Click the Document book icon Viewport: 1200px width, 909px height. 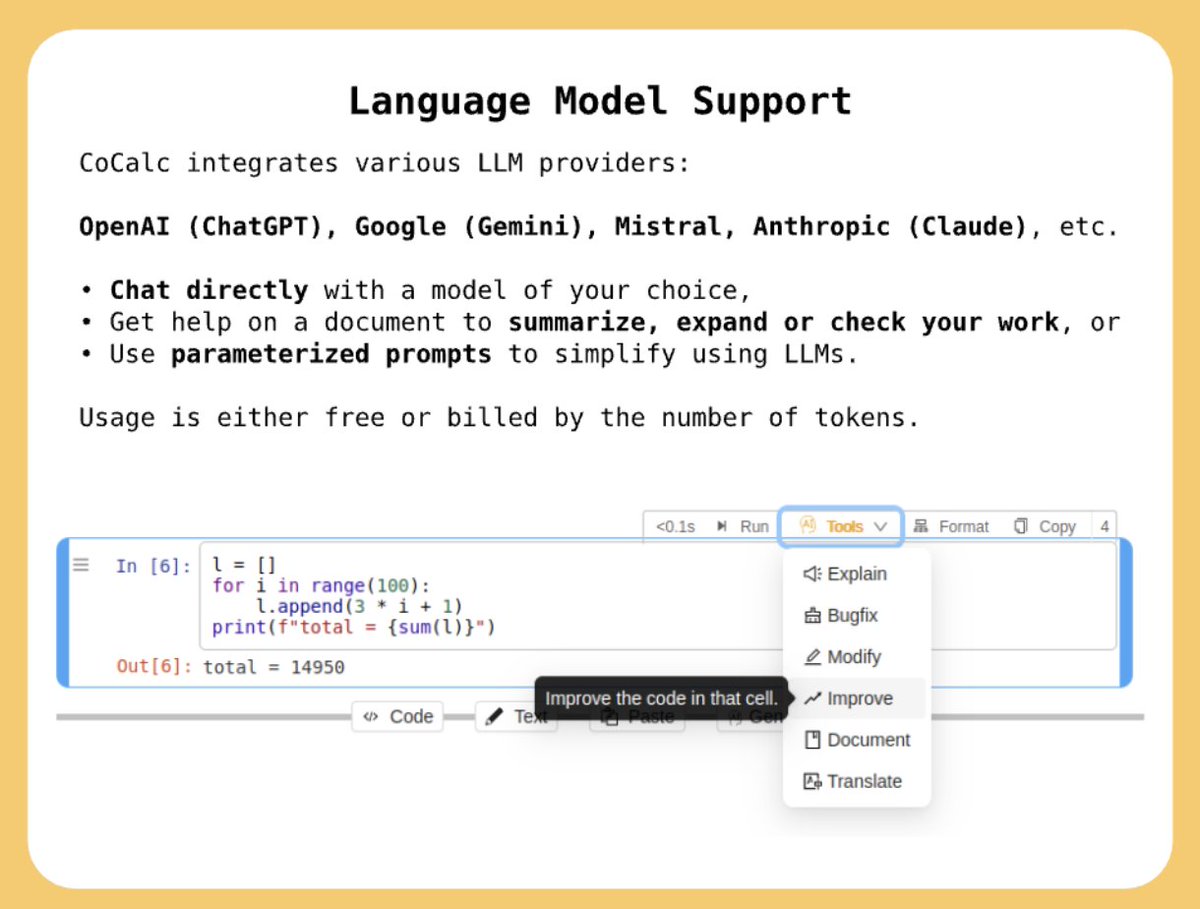[812, 740]
